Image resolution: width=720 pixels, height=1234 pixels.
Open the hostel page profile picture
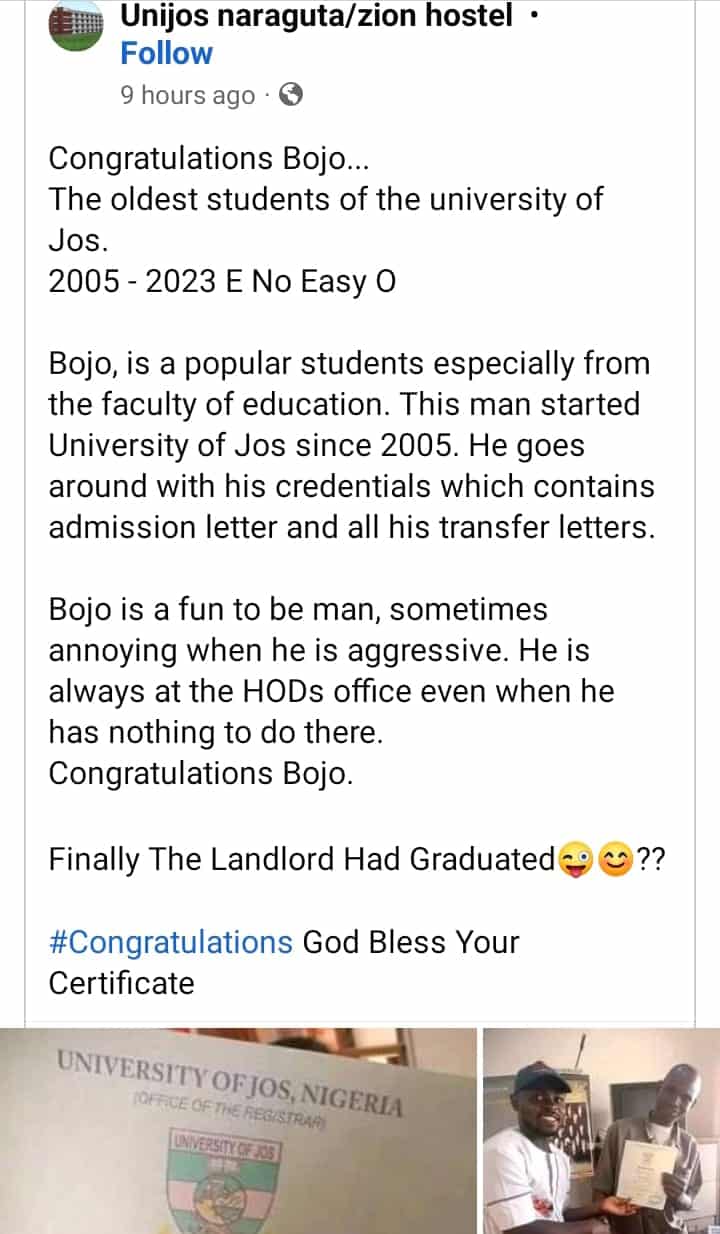(x=76, y=26)
